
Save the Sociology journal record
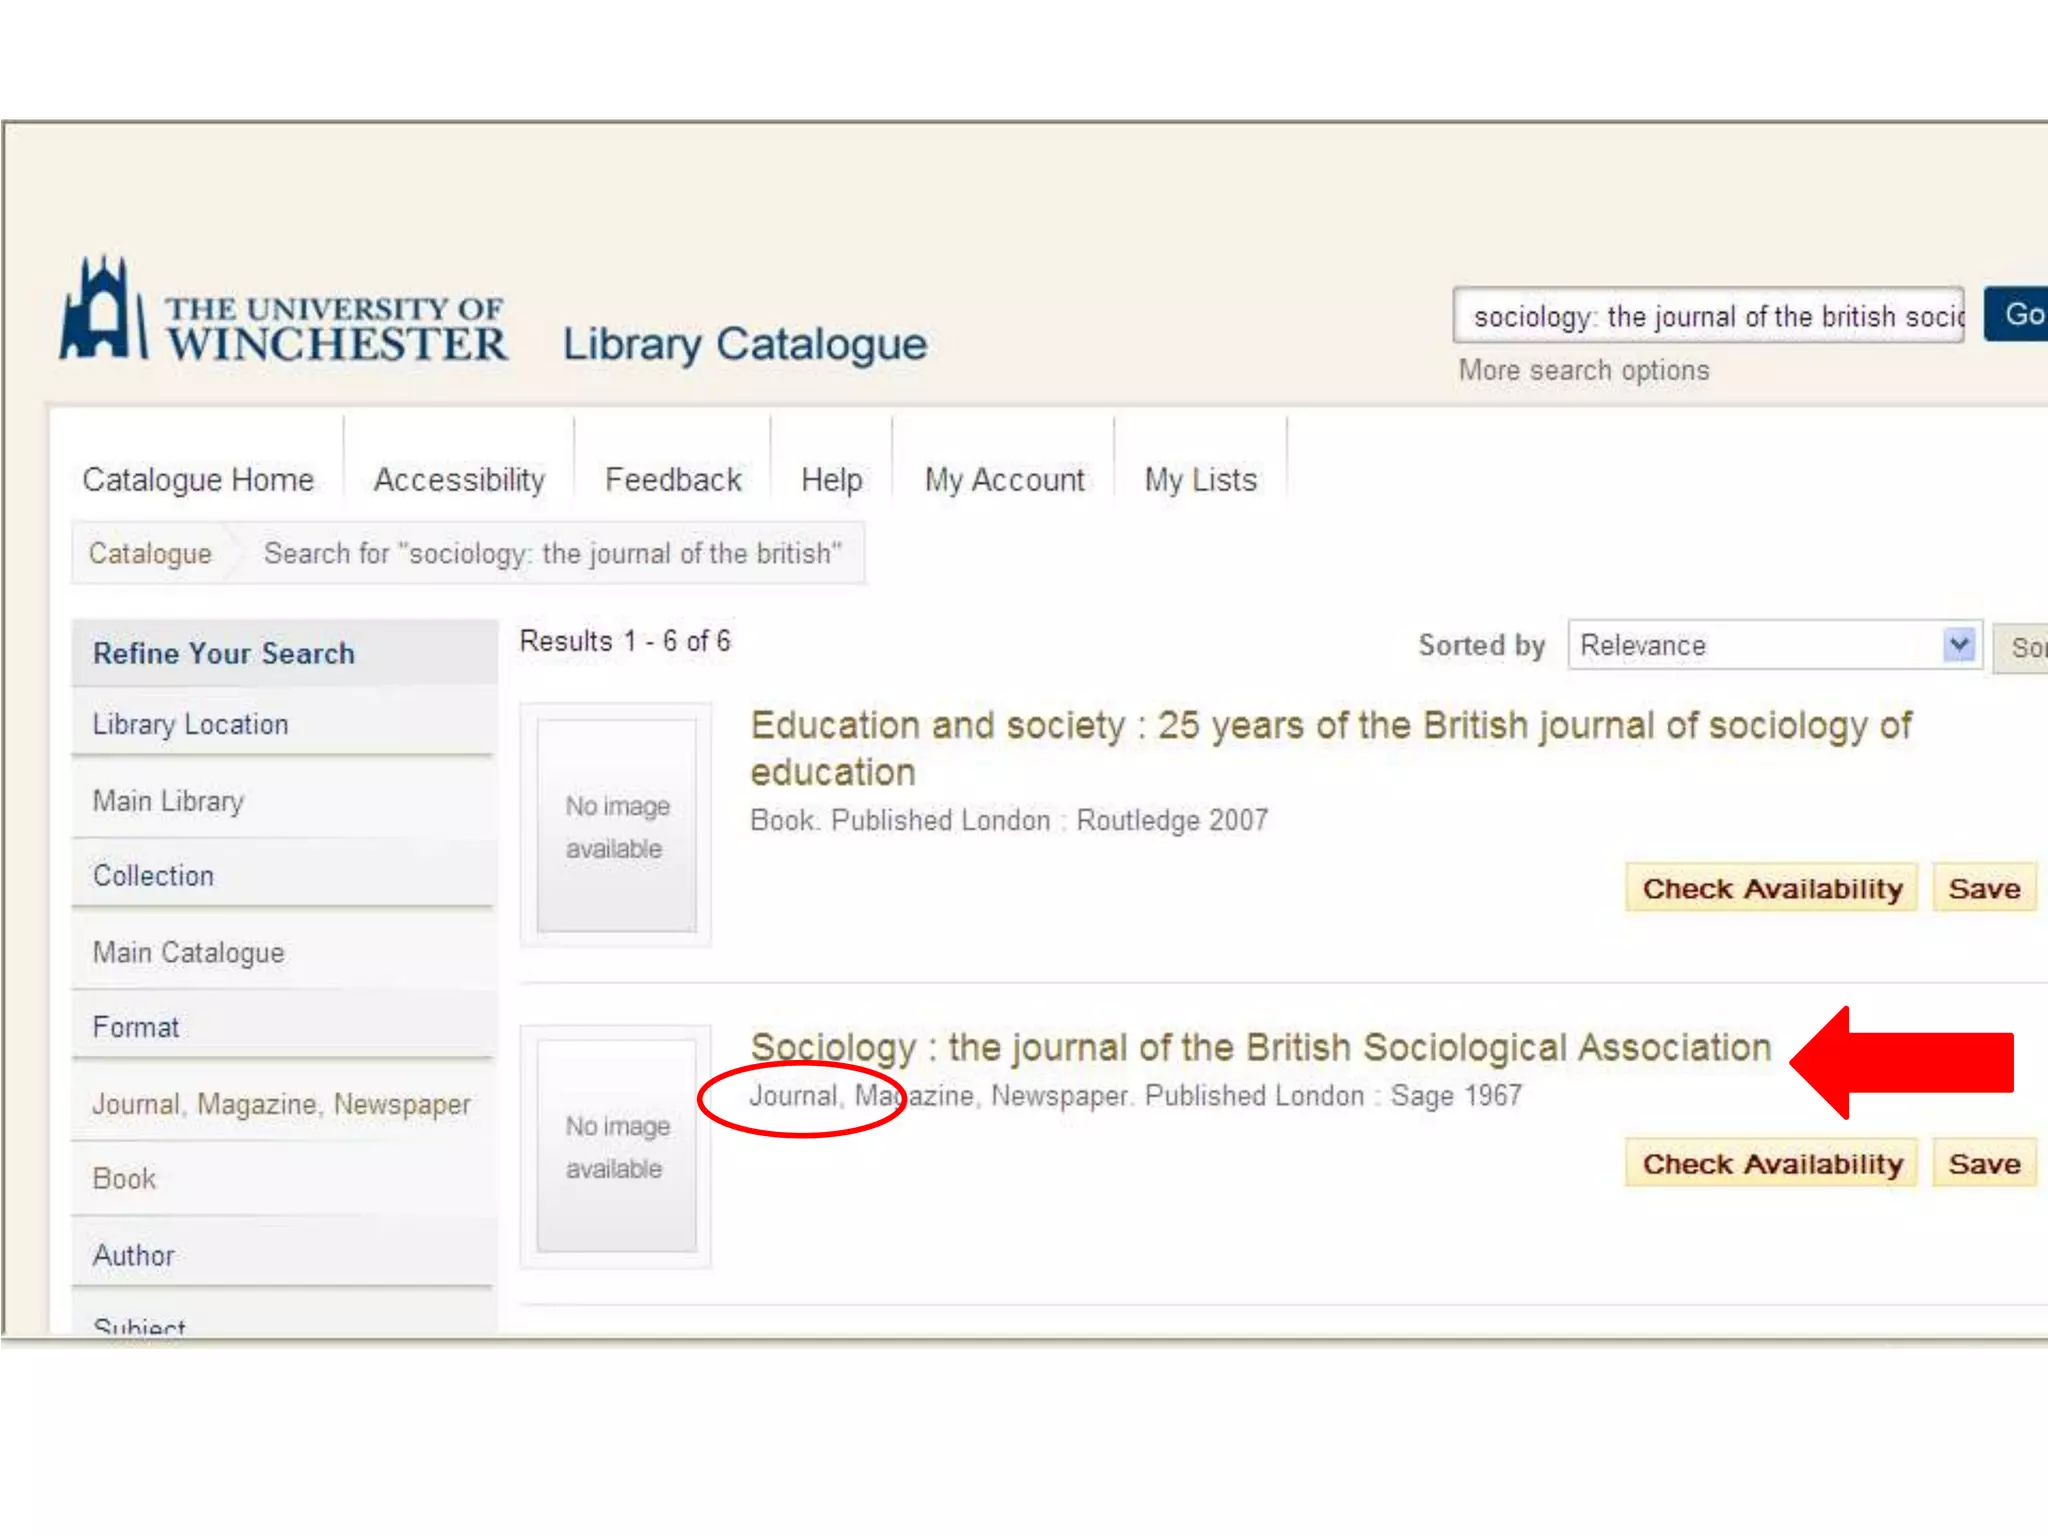(1983, 1163)
